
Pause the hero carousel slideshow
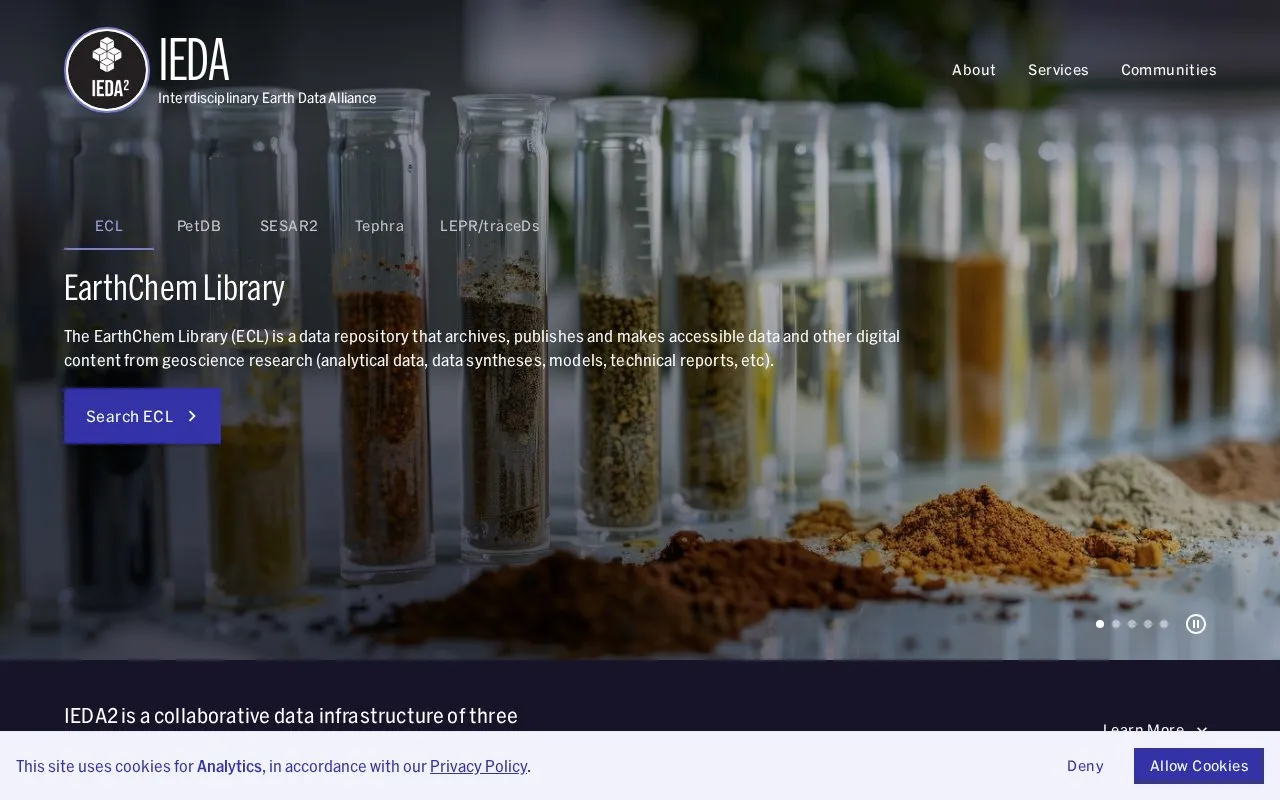tap(1196, 624)
